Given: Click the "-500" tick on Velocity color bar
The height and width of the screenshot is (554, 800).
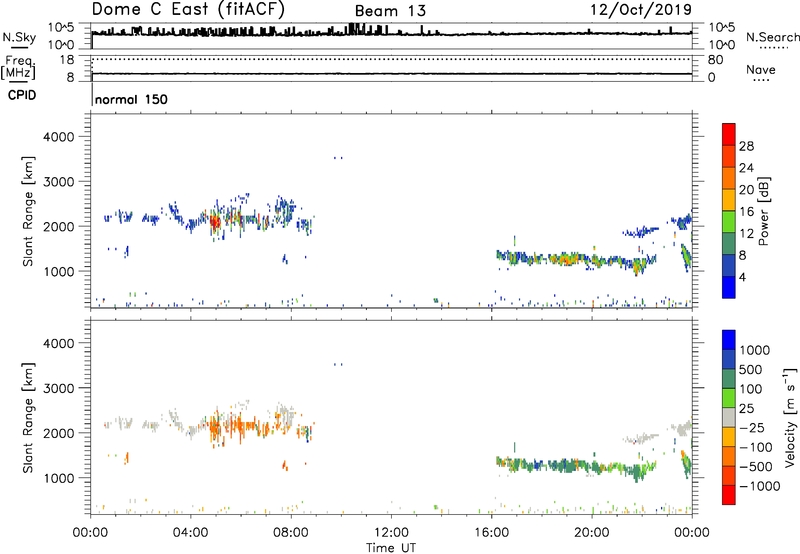Looking at the screenshot, I should (756, 466).
